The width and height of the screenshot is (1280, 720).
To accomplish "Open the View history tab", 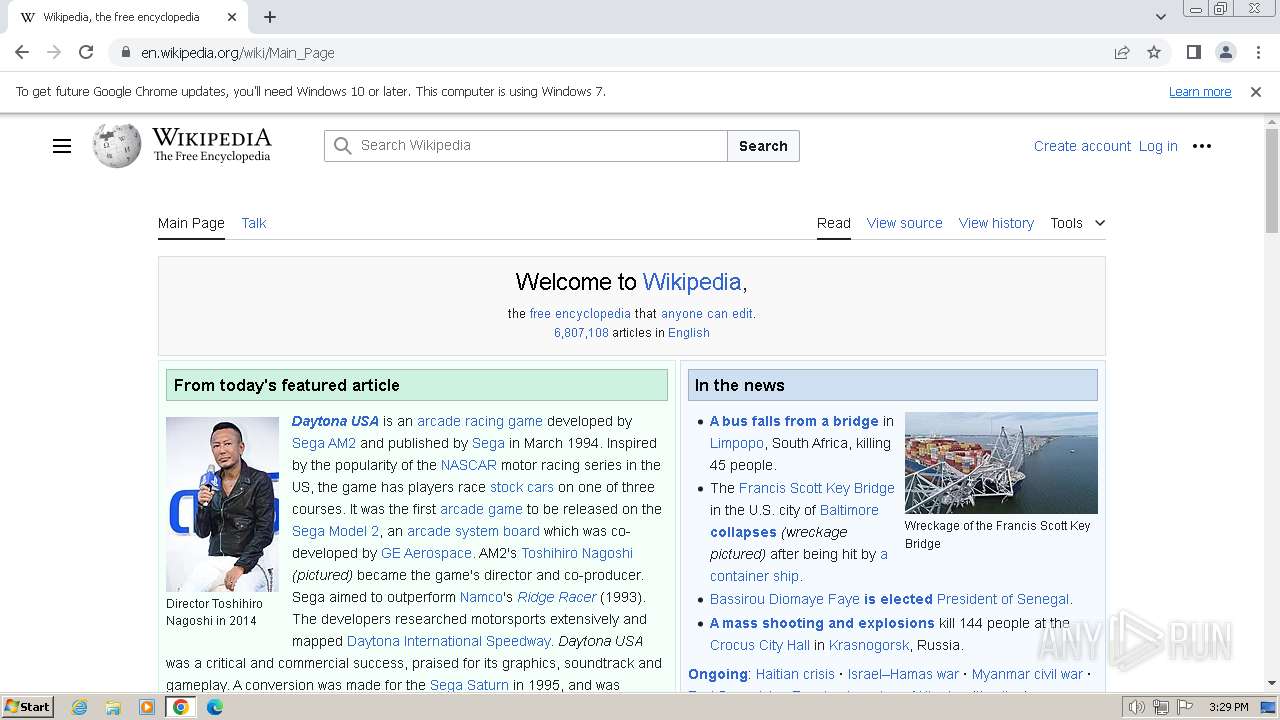I will [996, 223].
